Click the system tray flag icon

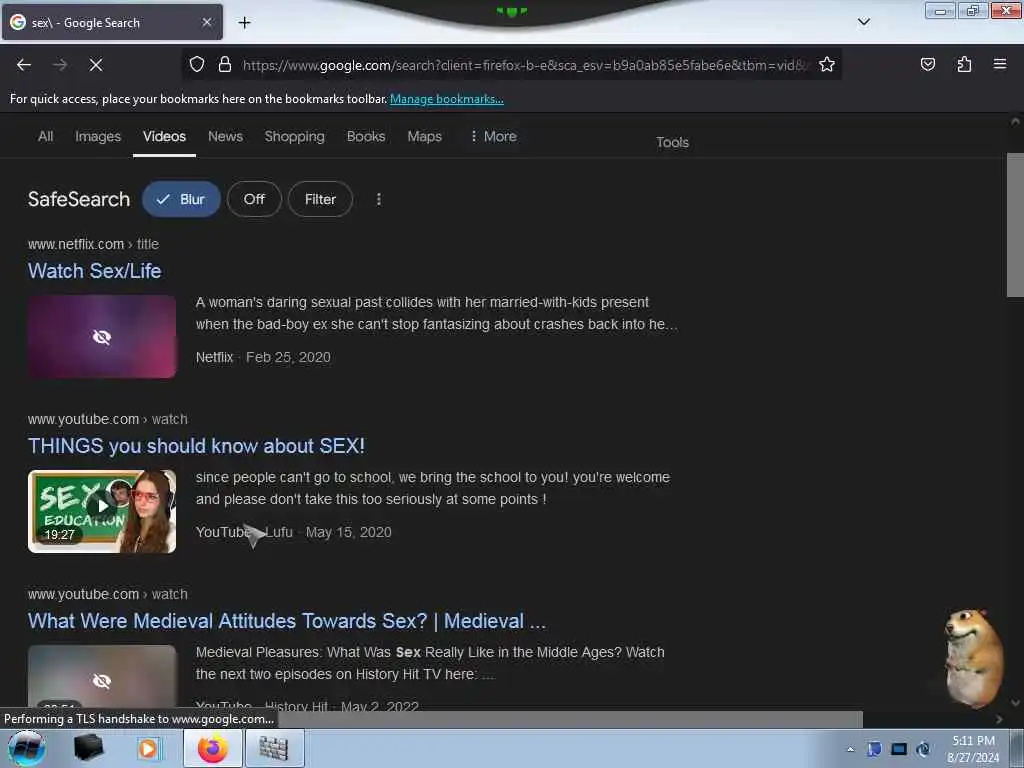[x=874, y=749]
